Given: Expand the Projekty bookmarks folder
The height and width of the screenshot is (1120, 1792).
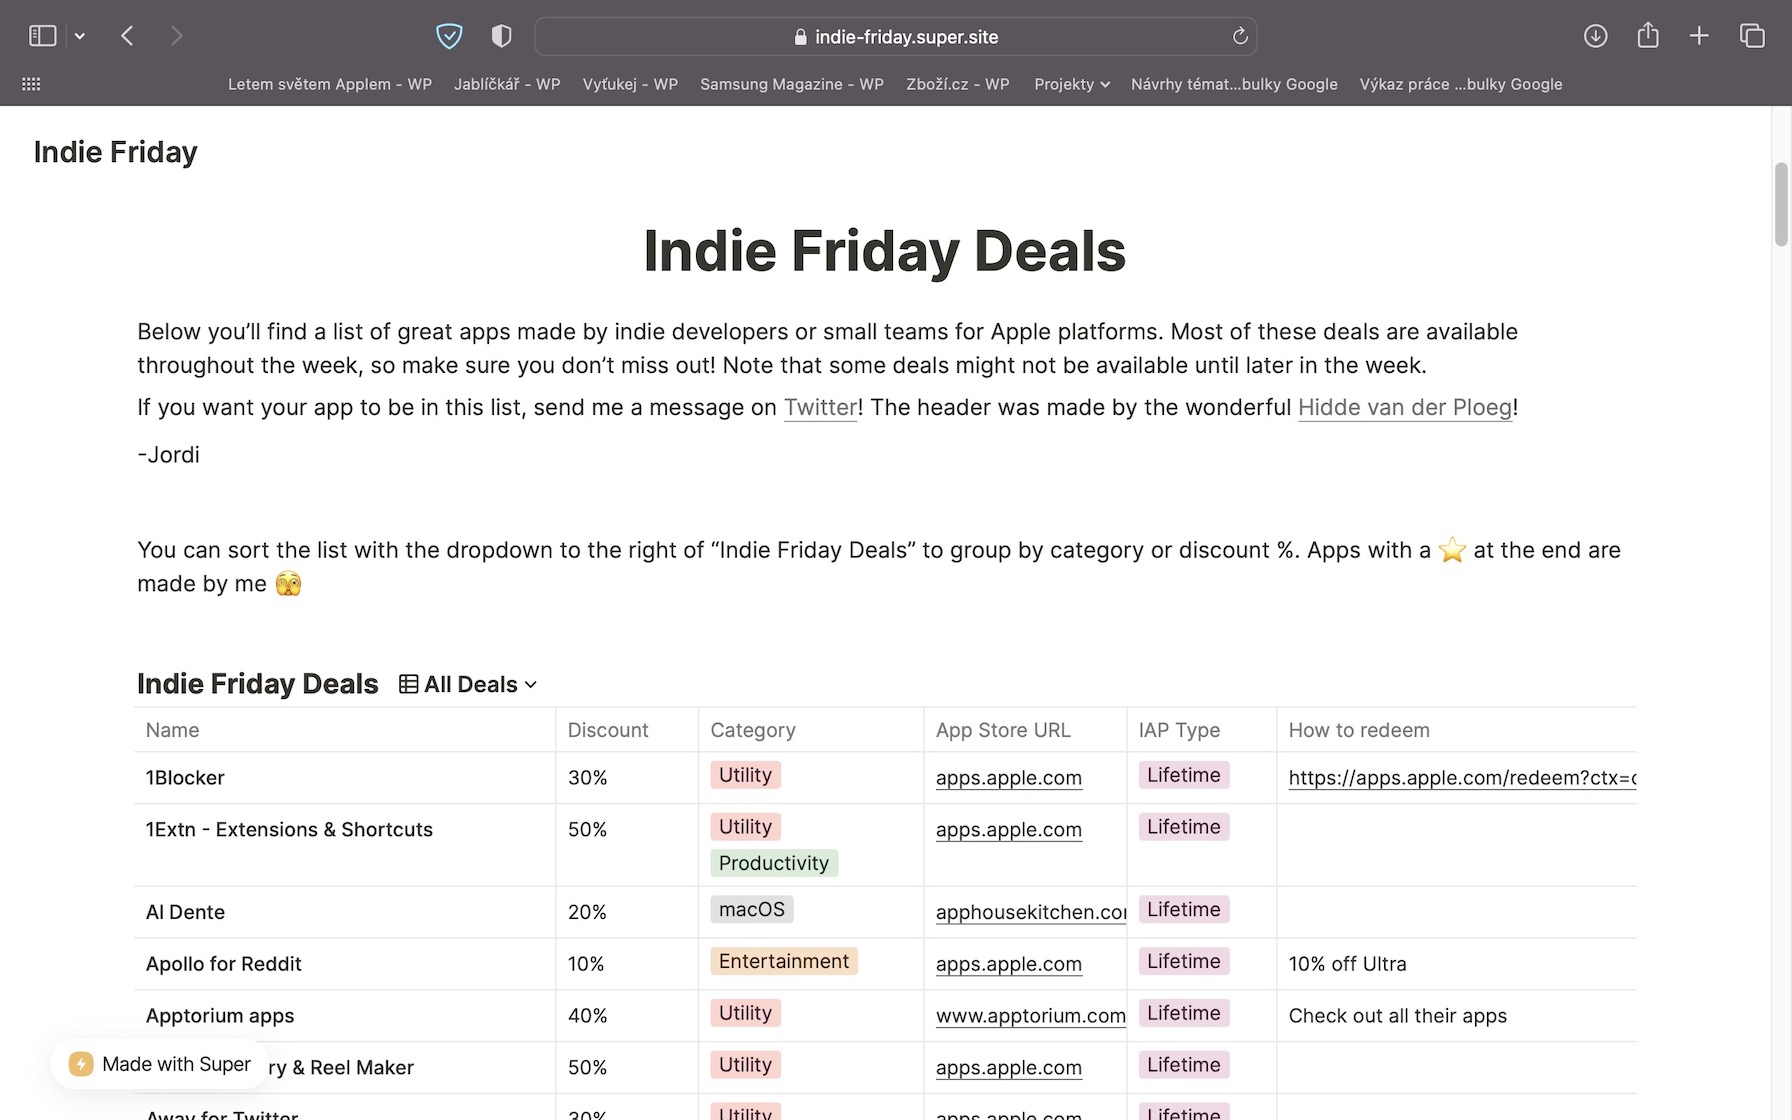Looking at the screenshot, I should click(1071, 84).
